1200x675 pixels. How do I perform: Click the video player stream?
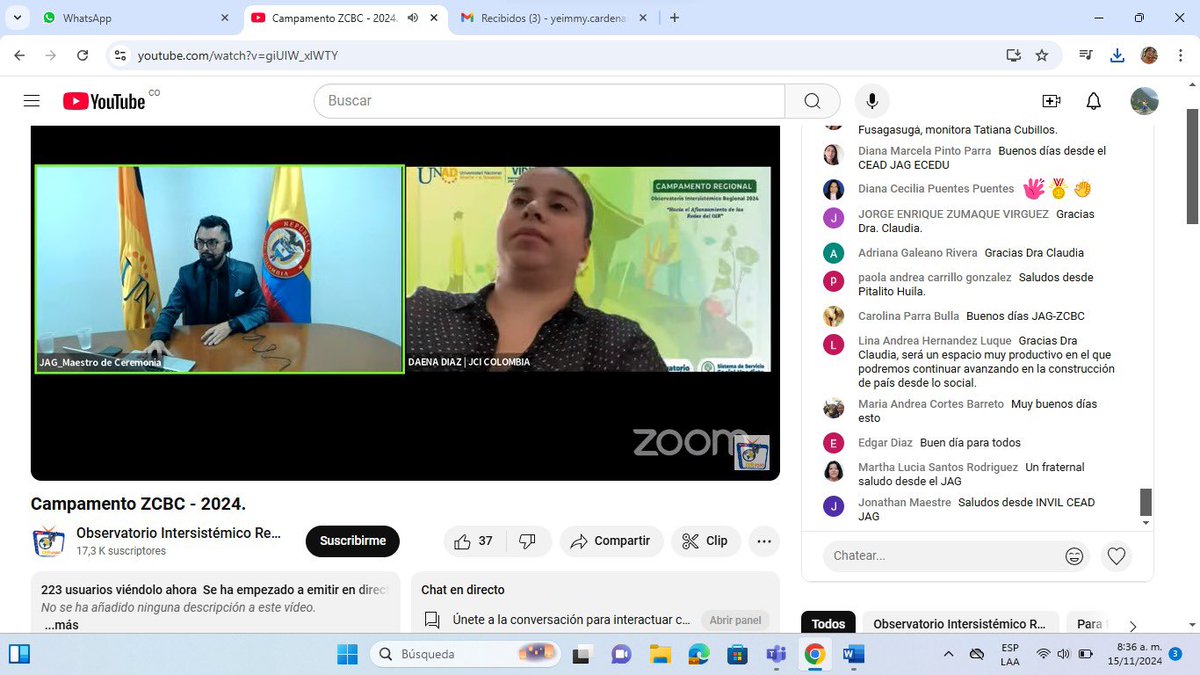coord(405,302)
